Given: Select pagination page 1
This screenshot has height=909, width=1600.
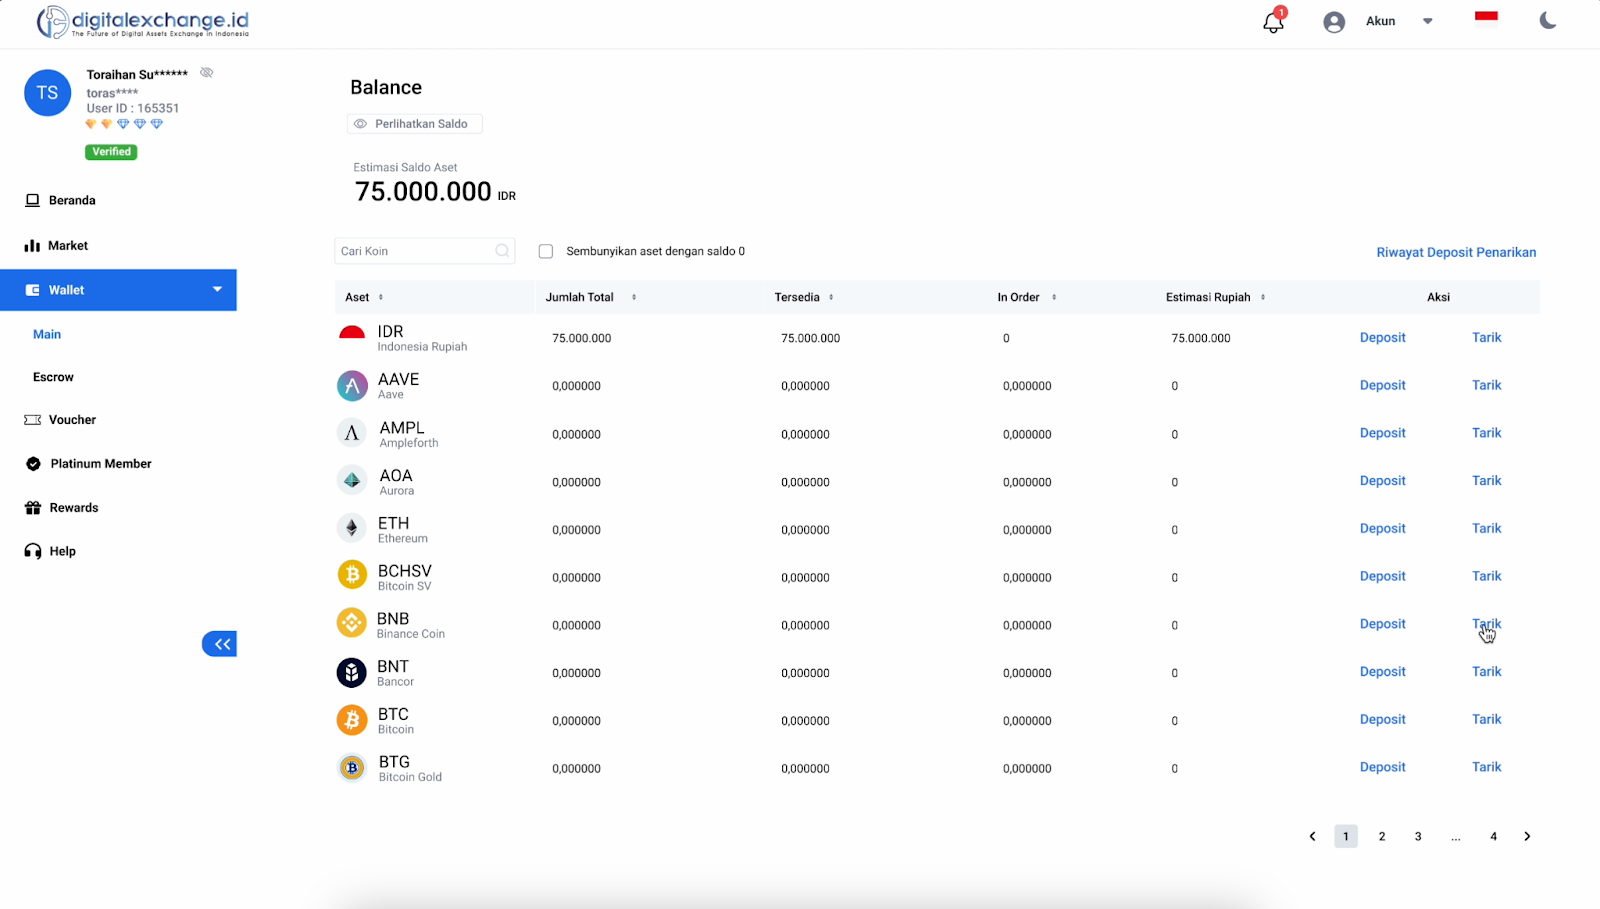Looking at the screenshot, I should 1346,836.
